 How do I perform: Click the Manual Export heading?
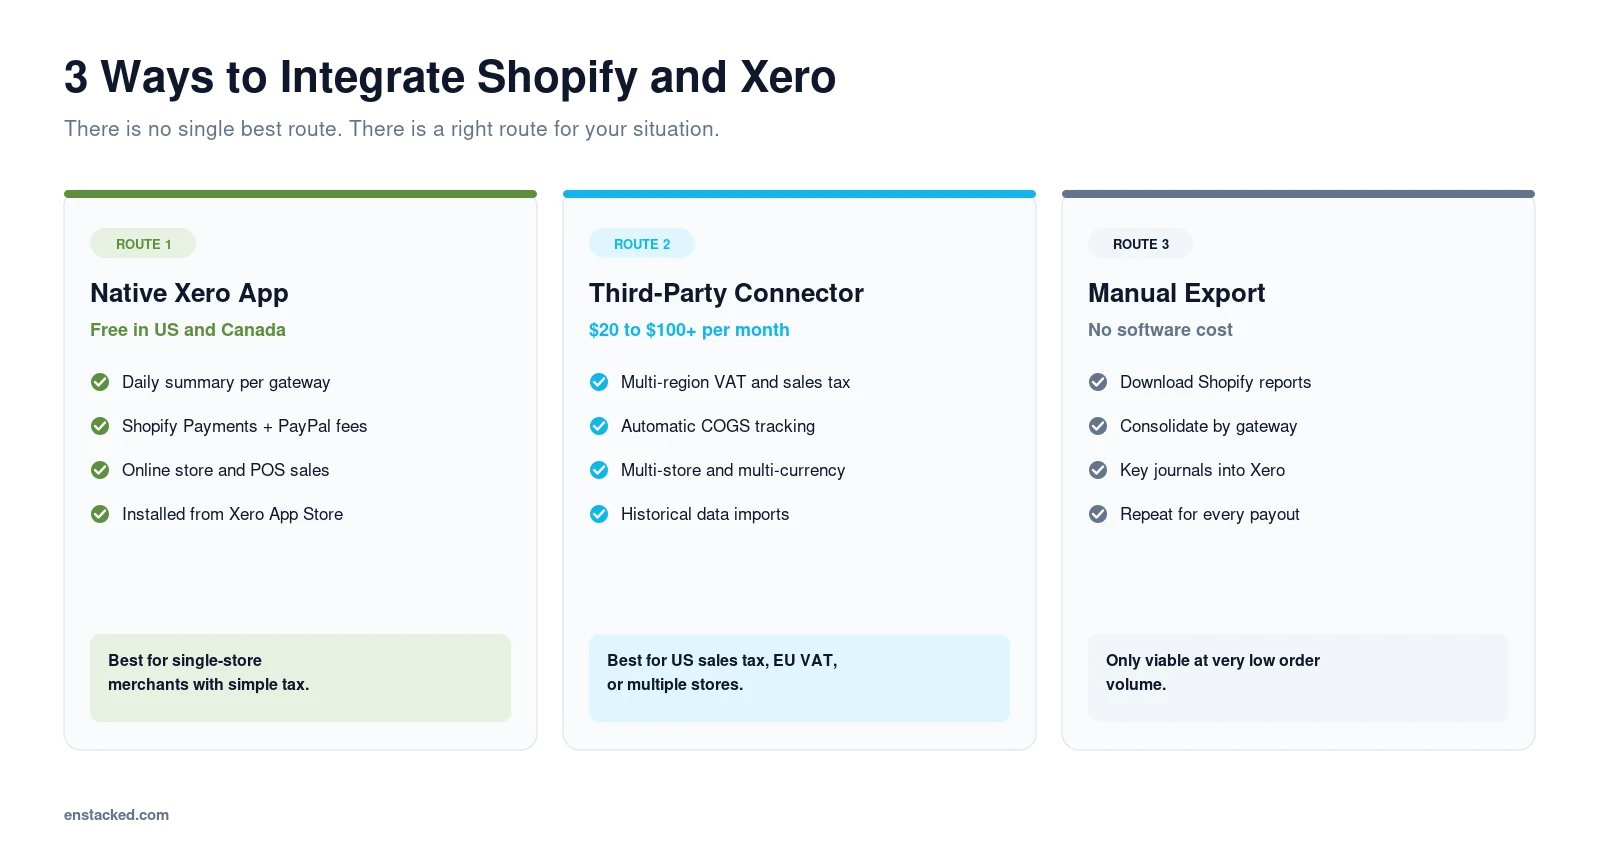click(x=1176, y=293)
